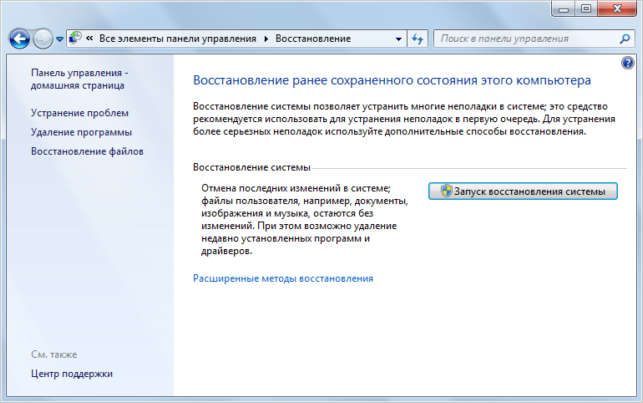Viewport: 643px width, 403px height.
Task: Open 'Панель управления - домашняя страница'
Action: (x=80, y=79)
